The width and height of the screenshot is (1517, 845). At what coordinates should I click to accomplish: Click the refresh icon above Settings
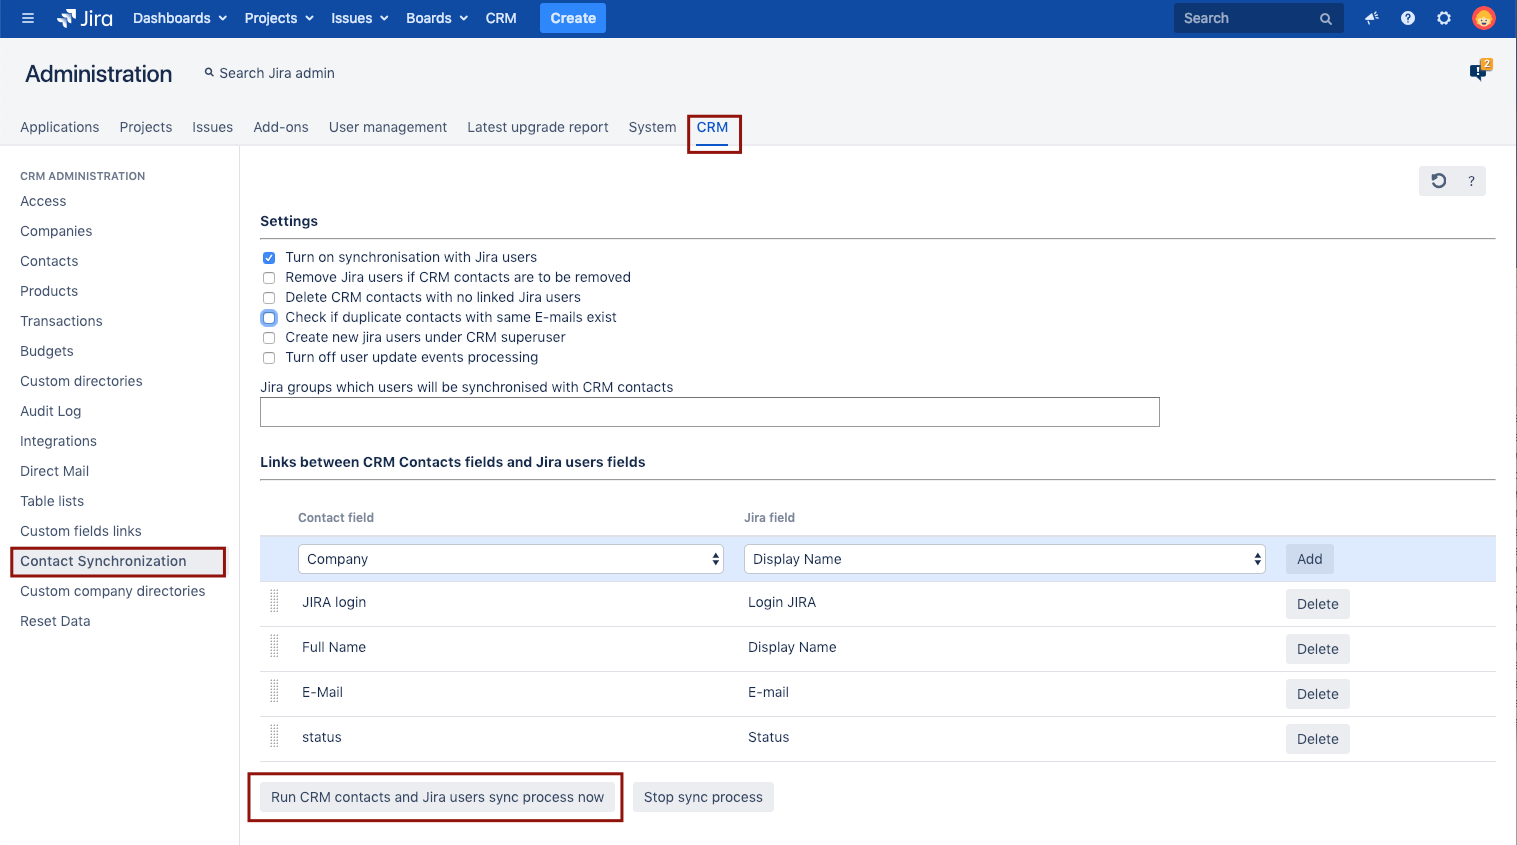click(1438, 181)
